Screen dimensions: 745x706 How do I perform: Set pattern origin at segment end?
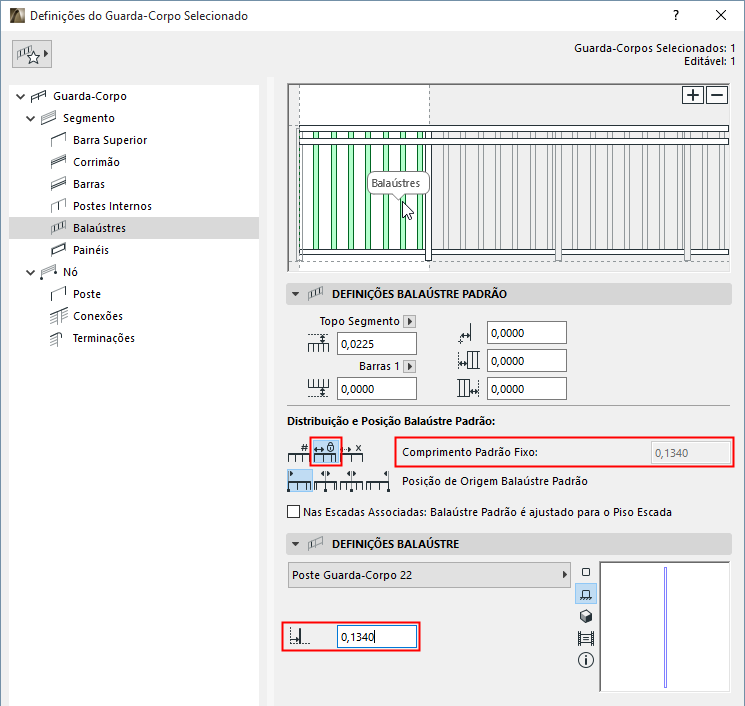click(377, 481)
